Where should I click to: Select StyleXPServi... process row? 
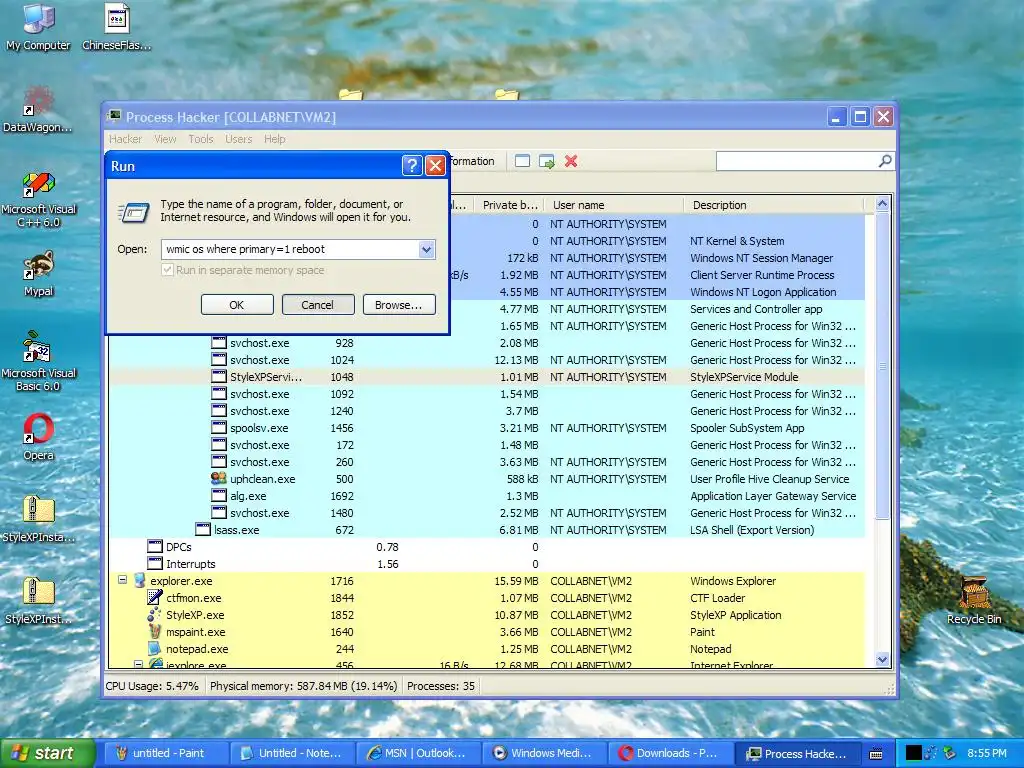pyautogui.click(x=487, y=377)
